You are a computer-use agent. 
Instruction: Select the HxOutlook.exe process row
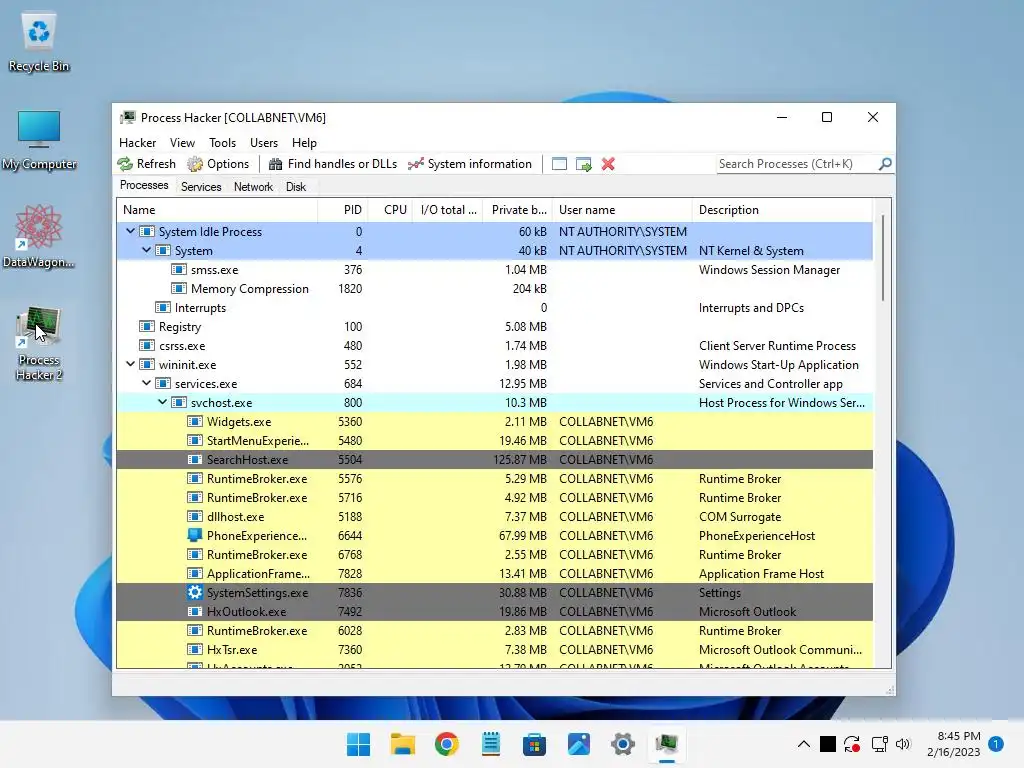click(494, 612)
